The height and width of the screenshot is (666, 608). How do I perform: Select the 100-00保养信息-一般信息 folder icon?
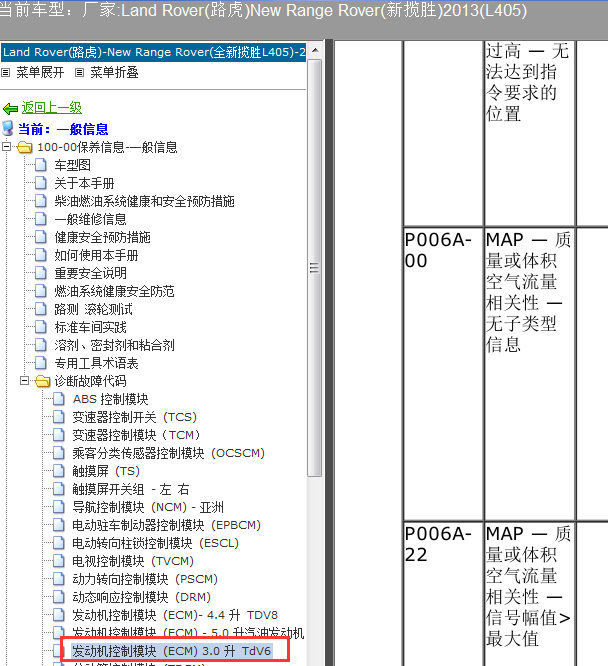point(25,147)
